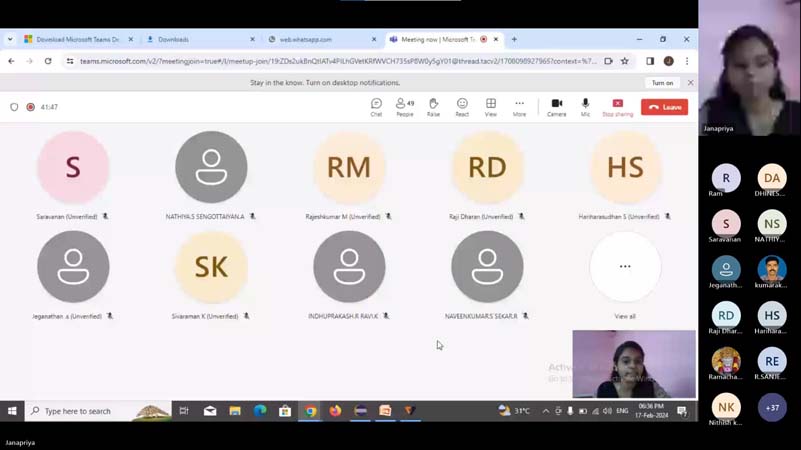The image size is (801, 450).
Task: Expand the More actions menu
Action: coord(519,106)
